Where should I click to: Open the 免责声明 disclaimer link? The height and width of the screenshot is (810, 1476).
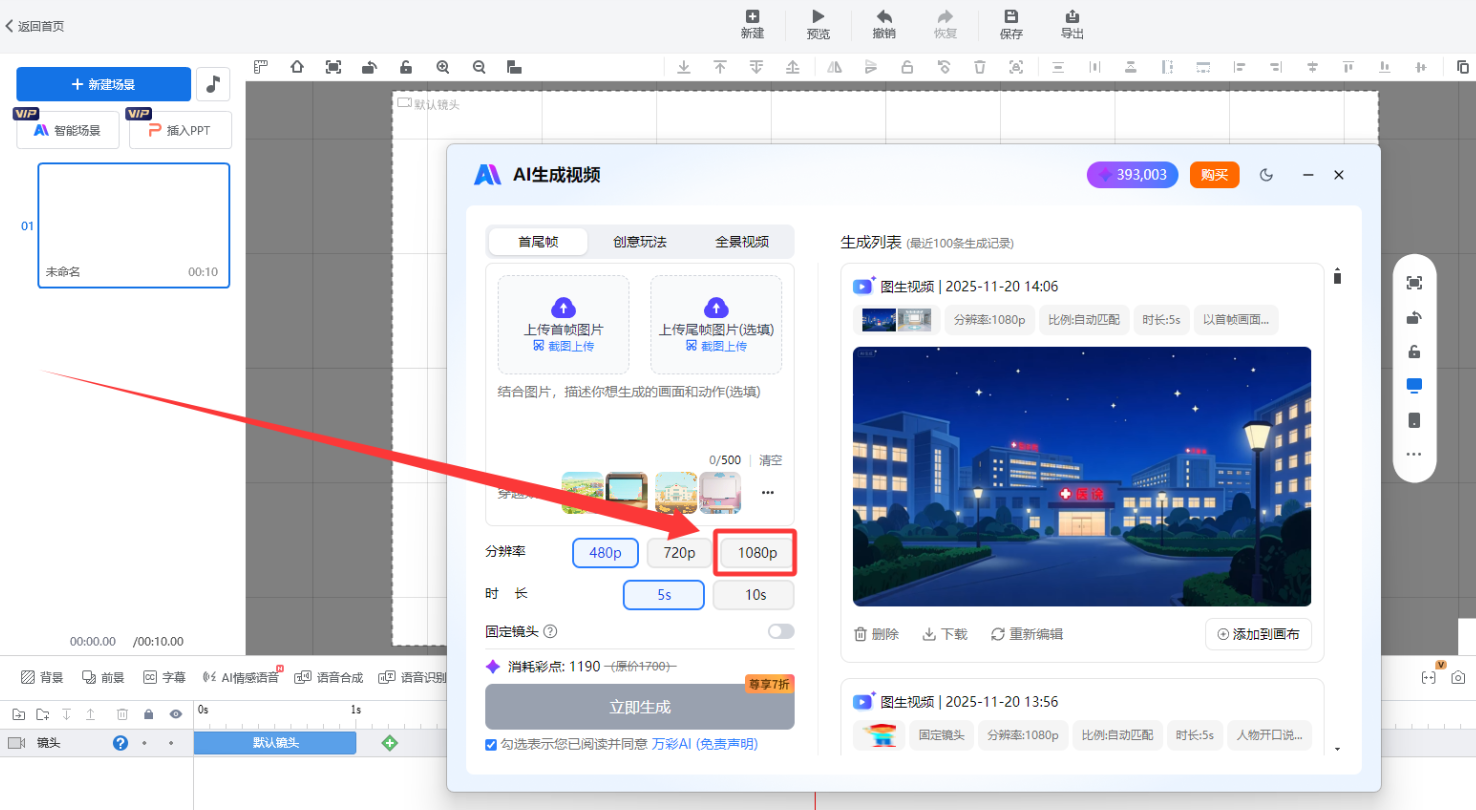coord(727,744)
